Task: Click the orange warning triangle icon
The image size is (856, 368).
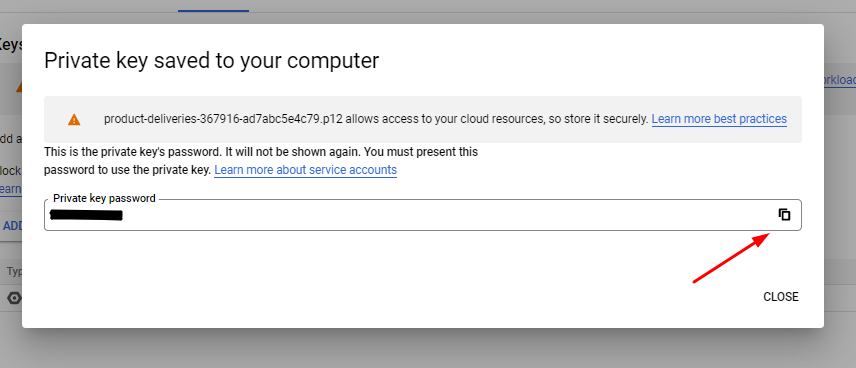Action: (74, 120)
